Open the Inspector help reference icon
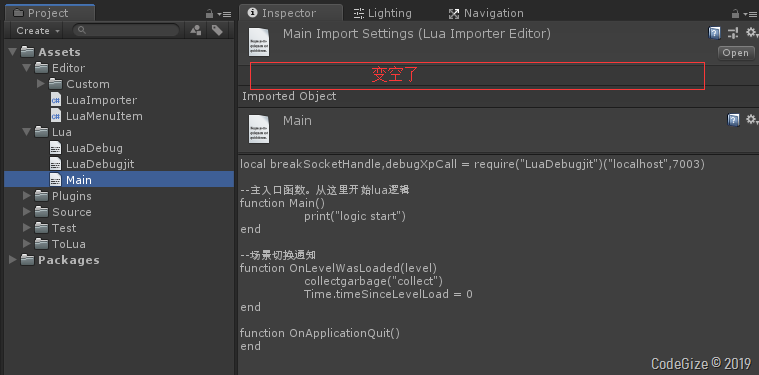 [714, 33]
